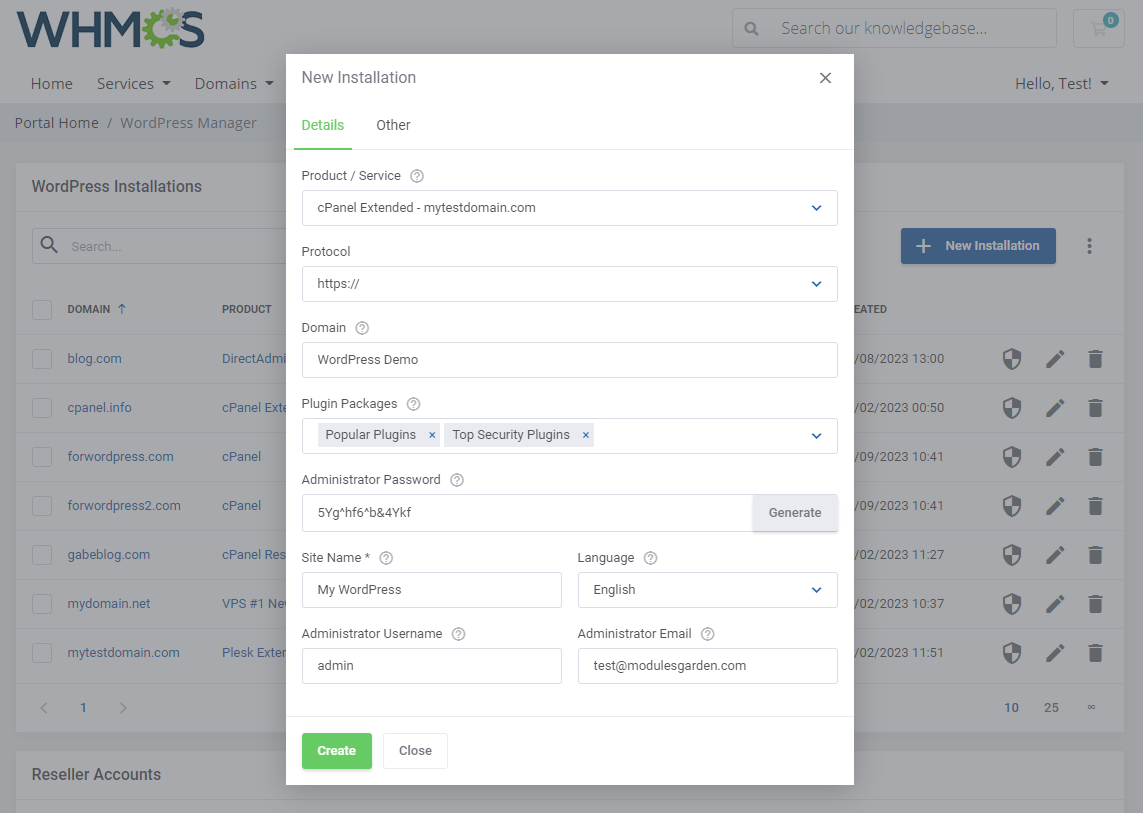Click Administrator Email input field
The height and width of the screenshot is (813, 1143).
tap(707, 666)
